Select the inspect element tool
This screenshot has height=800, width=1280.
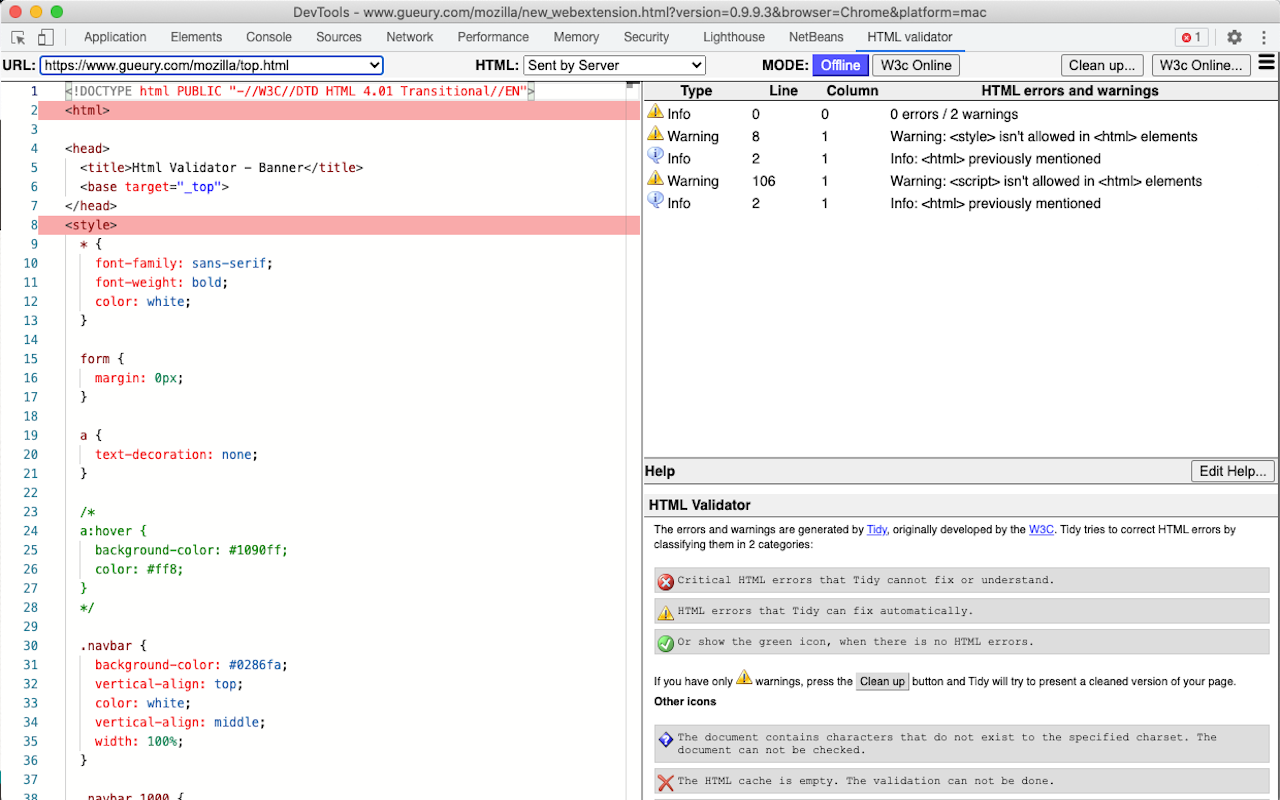point(16,36)
